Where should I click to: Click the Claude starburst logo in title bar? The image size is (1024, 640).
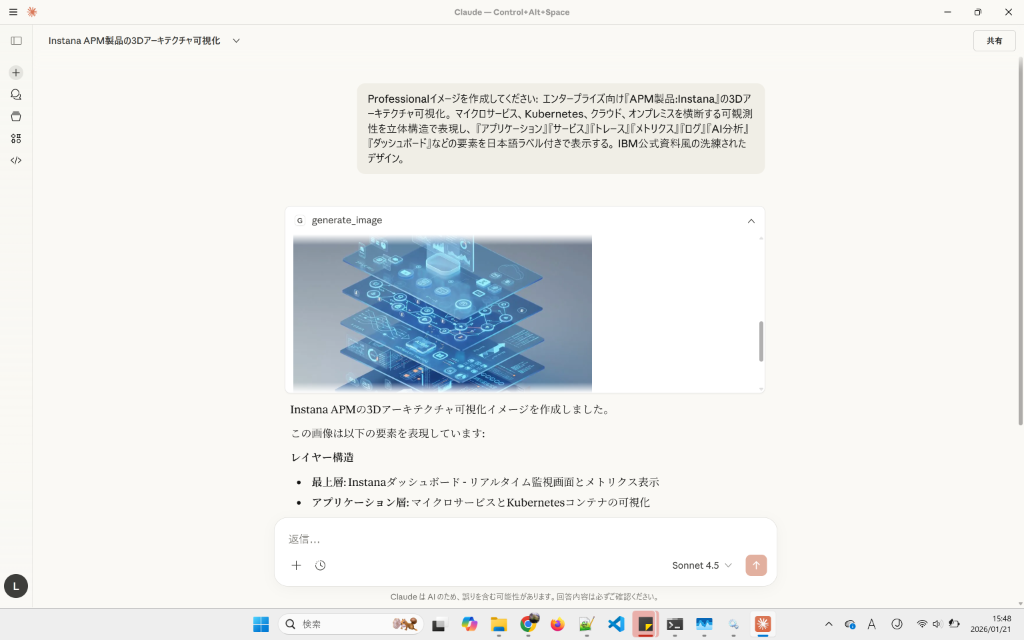[x=32, y=12]
